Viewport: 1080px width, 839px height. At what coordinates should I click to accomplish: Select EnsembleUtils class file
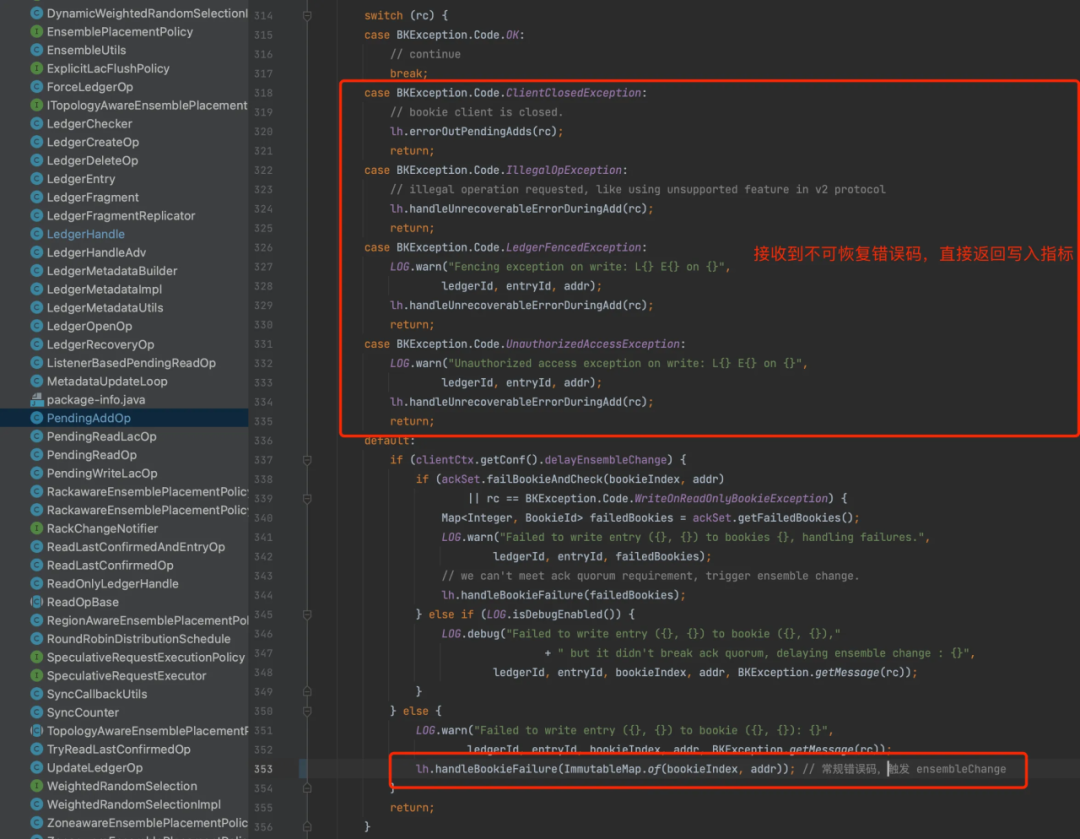[x=86, y=50]
